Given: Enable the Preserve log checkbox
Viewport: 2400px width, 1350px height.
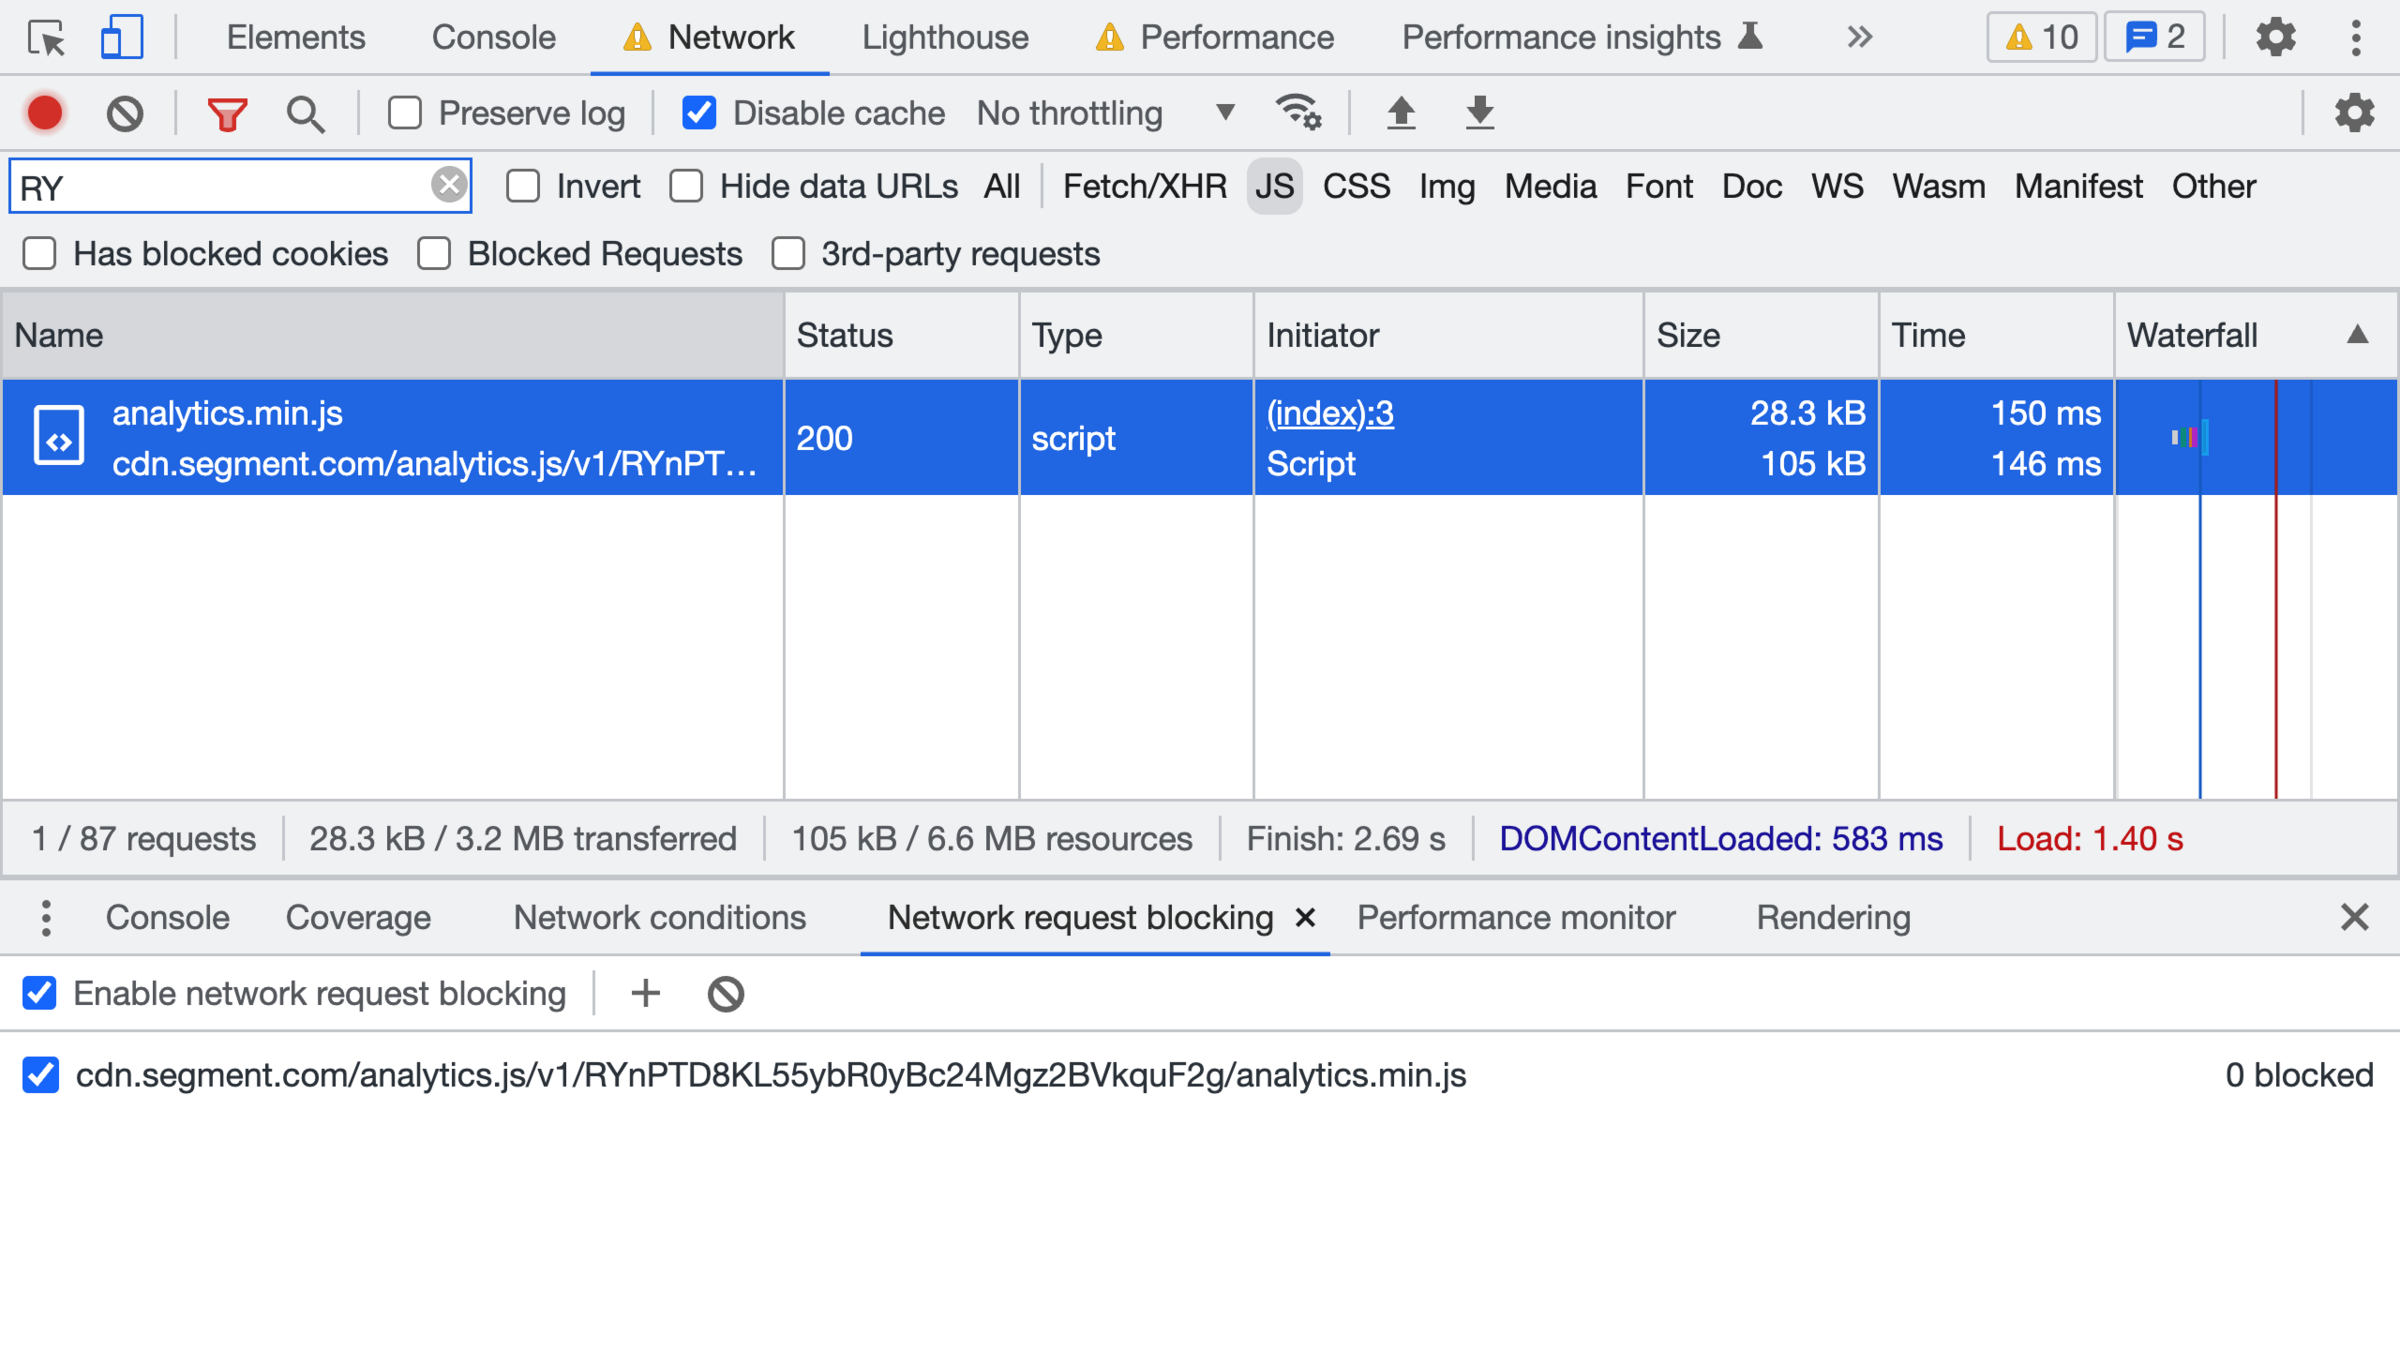Looking at the screenshot, I should pos(405,113).
